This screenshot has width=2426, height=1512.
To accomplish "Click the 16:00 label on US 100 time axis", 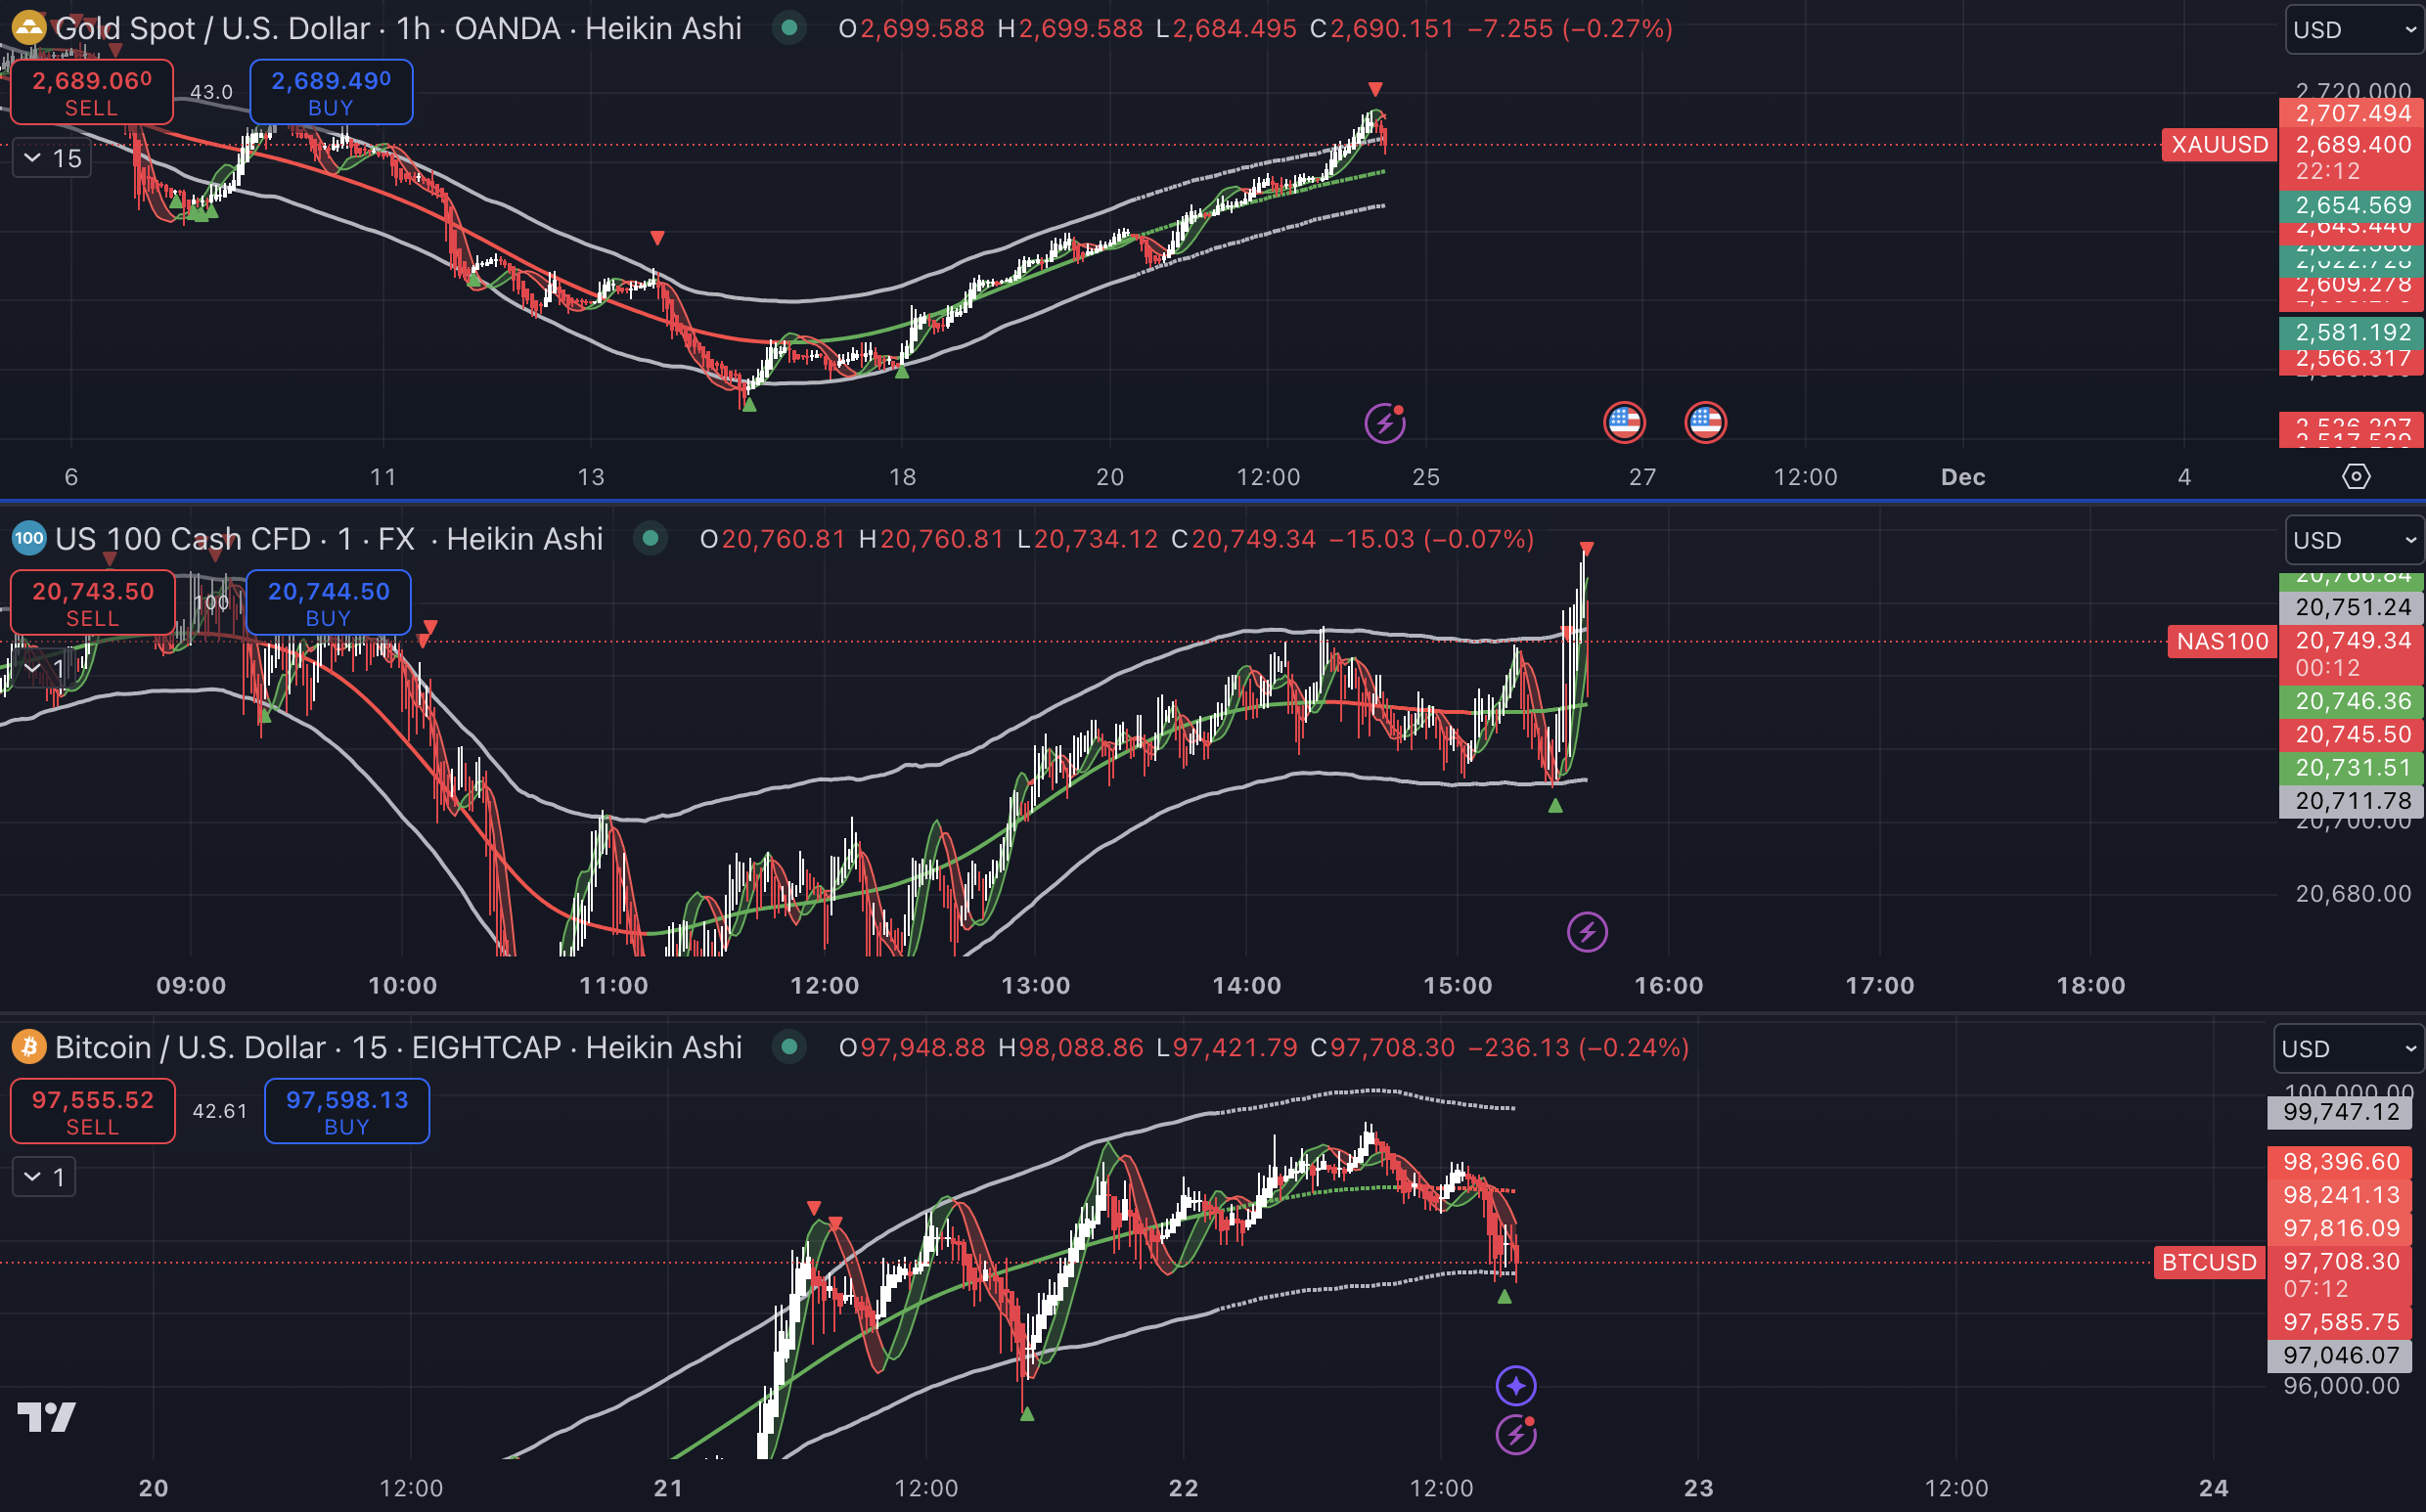I will click(x=1669, y=986).
